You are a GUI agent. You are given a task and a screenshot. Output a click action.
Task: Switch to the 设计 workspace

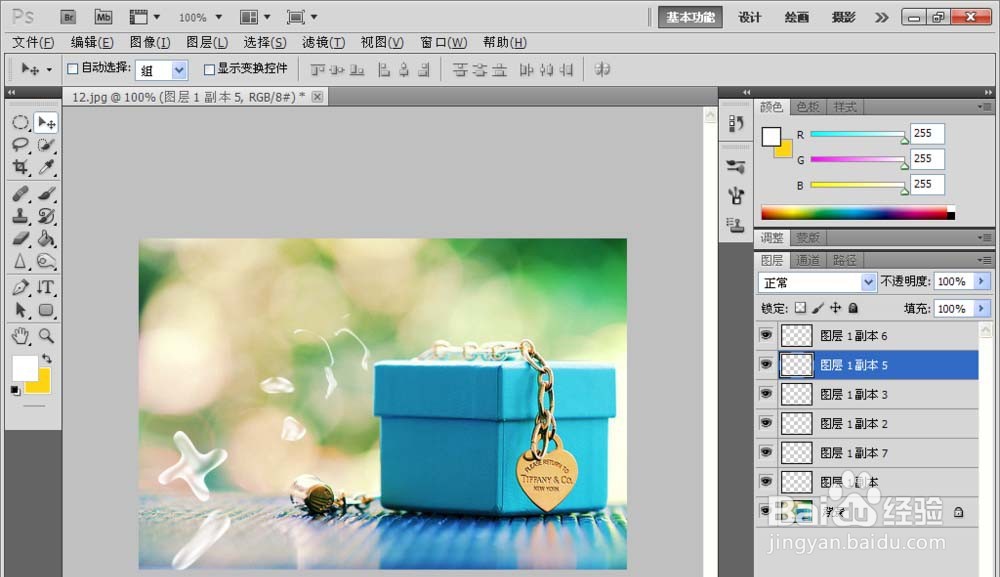[749, 17]
